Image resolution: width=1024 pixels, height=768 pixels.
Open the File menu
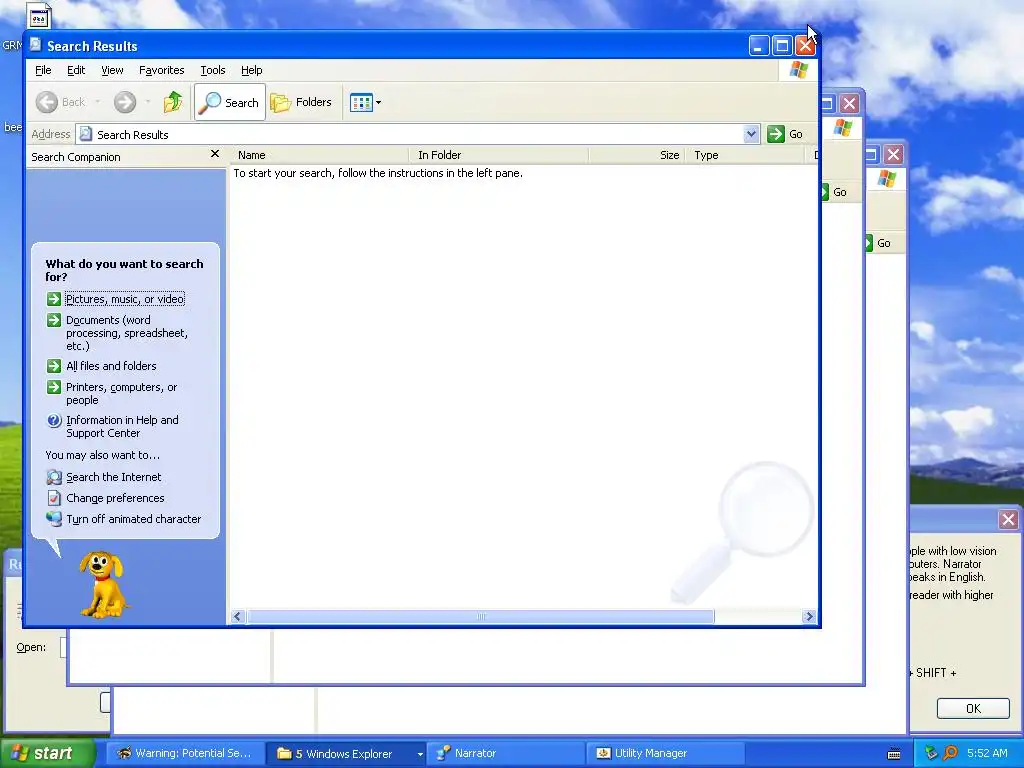(43, 70)
